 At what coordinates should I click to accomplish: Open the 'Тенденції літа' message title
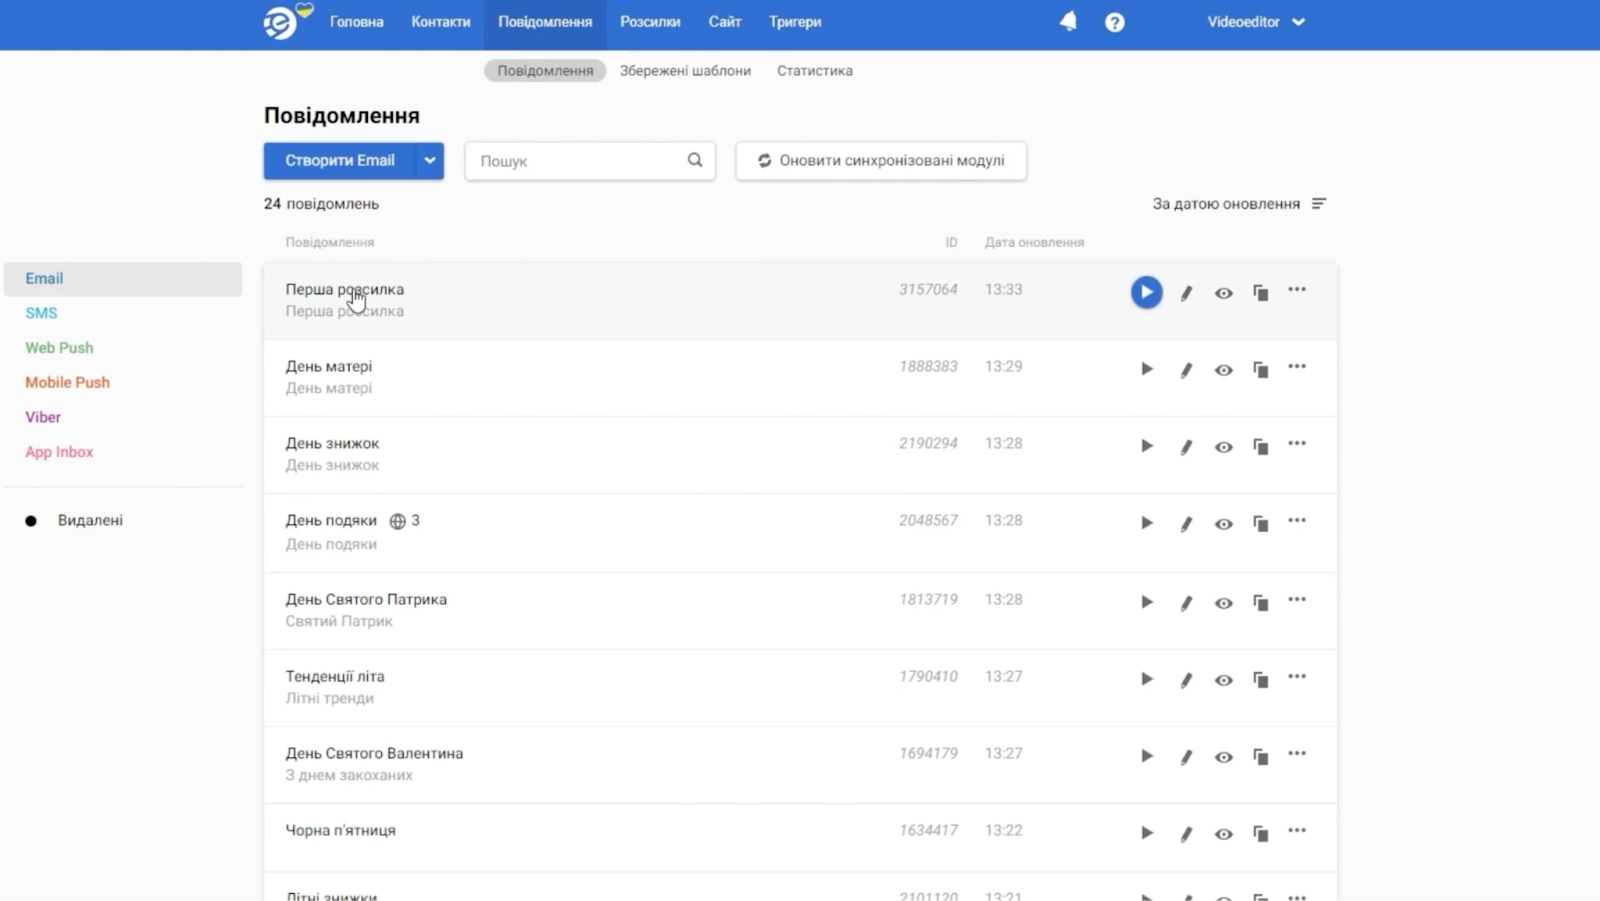click(x=335, y=676)
